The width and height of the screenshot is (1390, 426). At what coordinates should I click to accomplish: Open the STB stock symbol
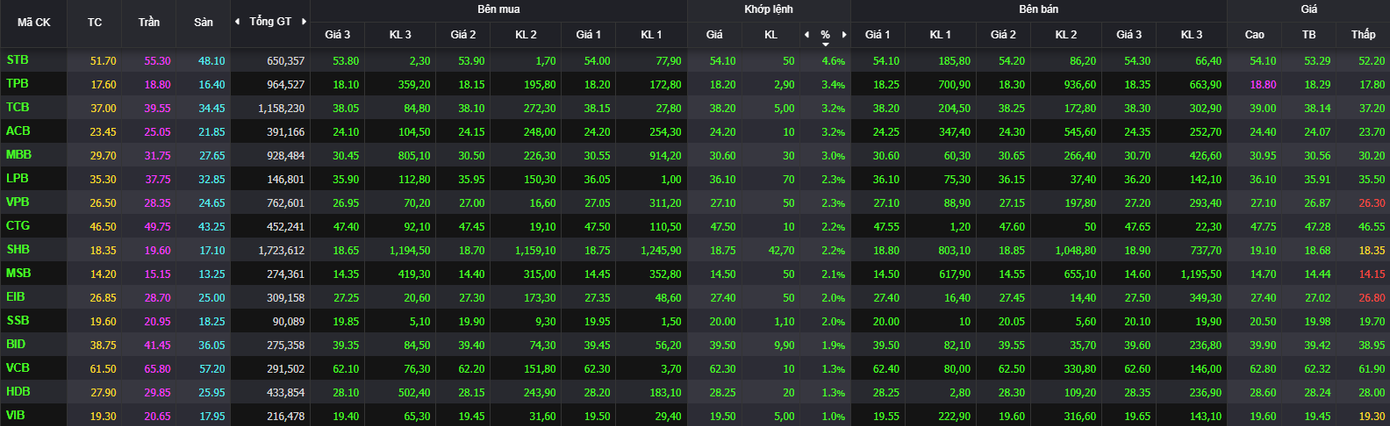17,60
